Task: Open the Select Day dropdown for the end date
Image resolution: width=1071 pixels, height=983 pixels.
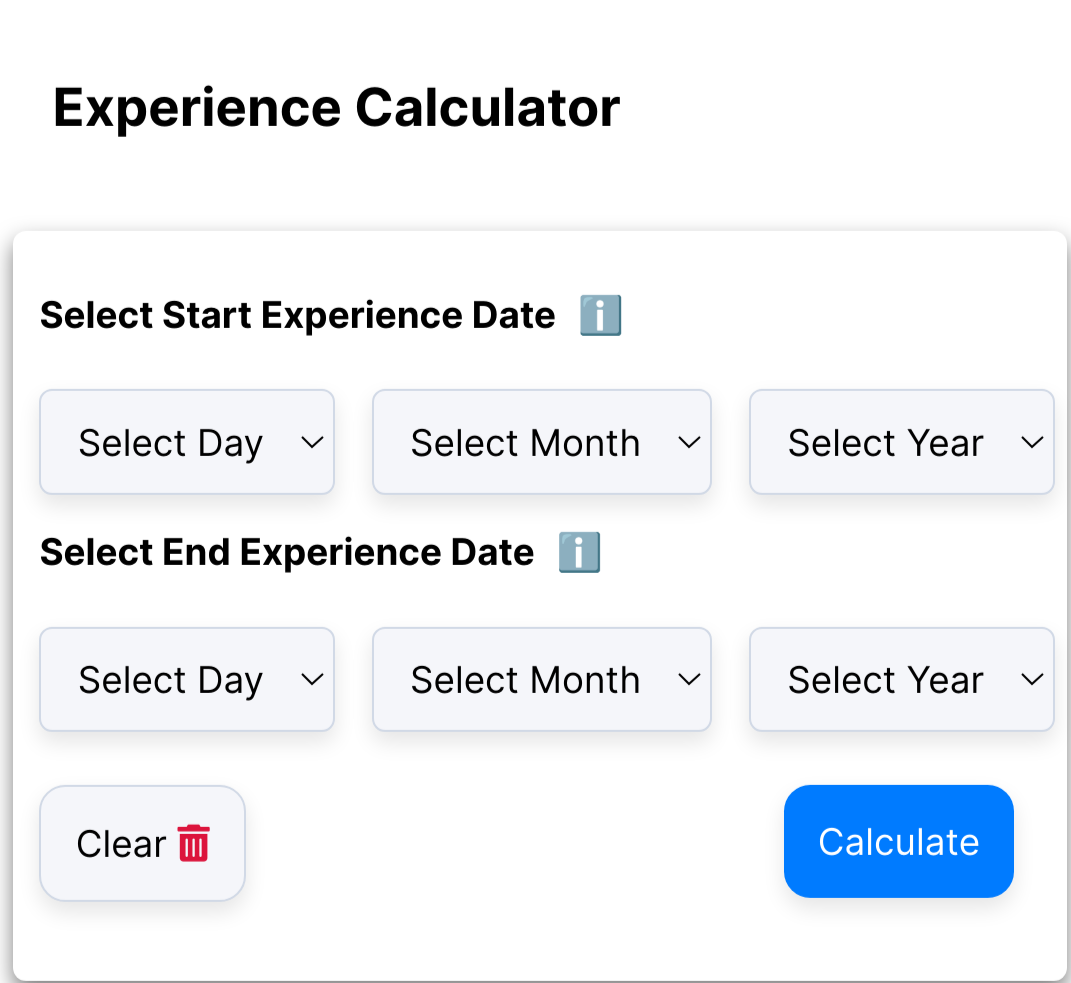Action: click(186, 679)
